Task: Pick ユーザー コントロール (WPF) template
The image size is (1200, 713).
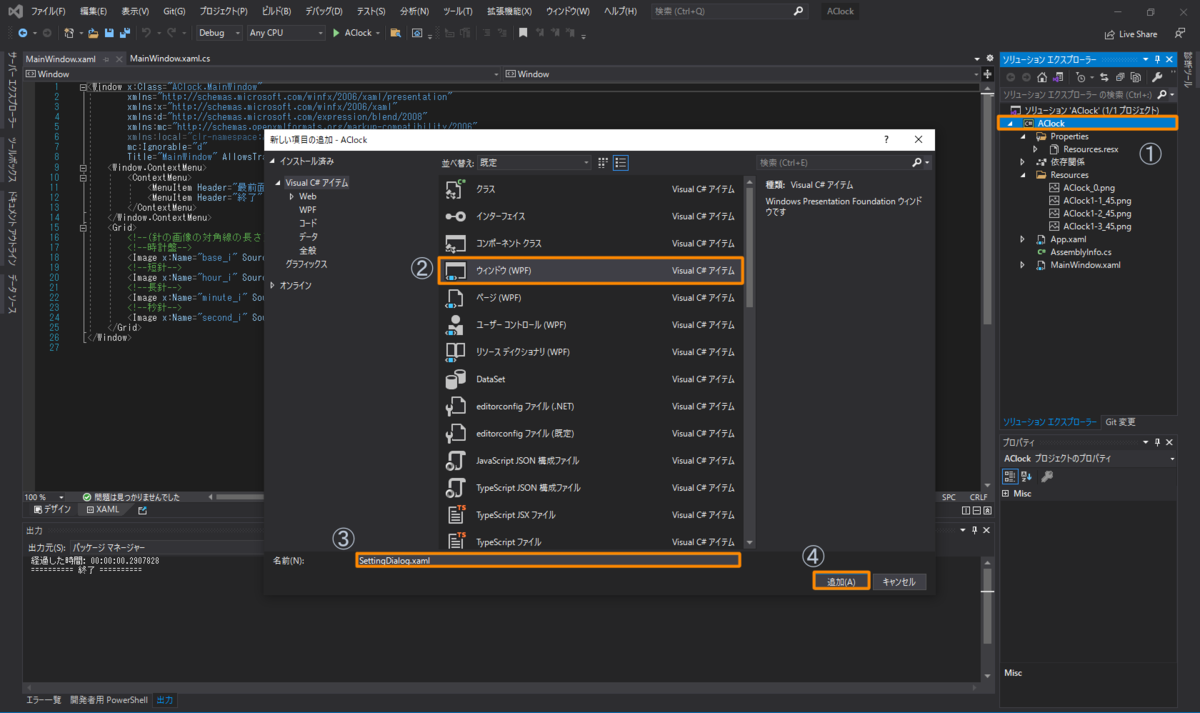Action: (x=591, y=325)
